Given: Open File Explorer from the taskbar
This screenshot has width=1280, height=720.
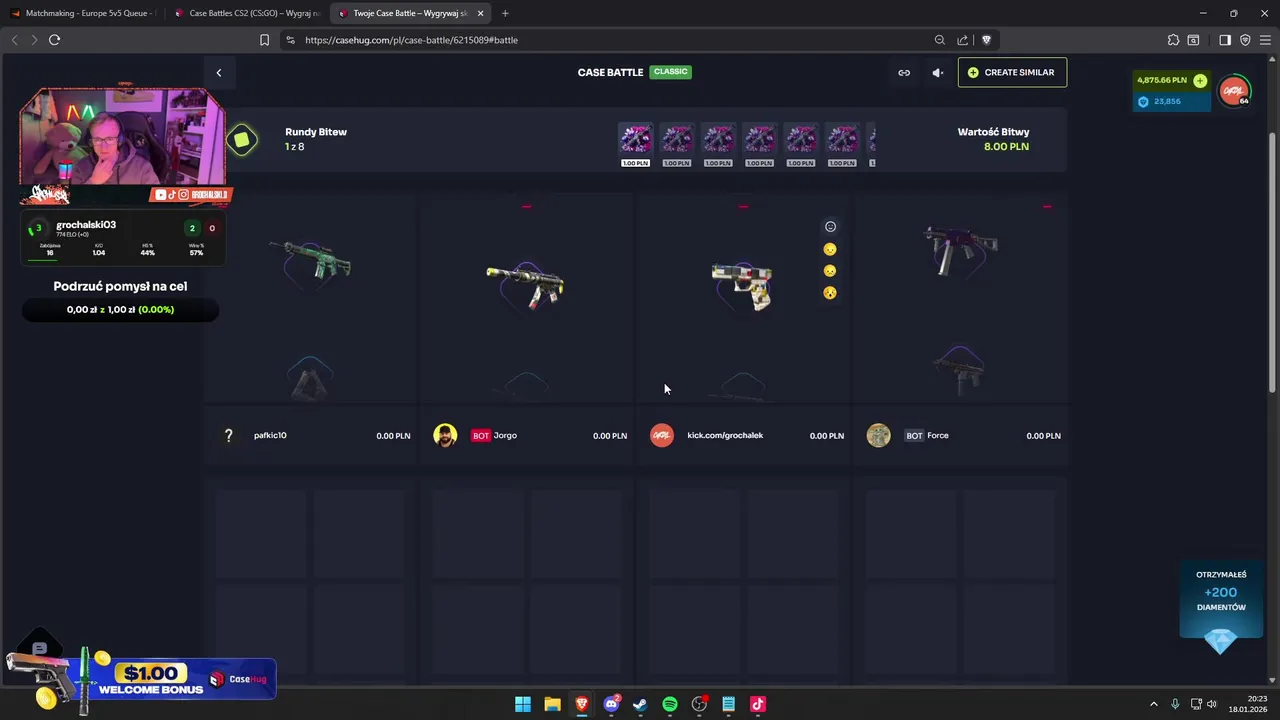Looking at the screenshot, I should (552, 704).
